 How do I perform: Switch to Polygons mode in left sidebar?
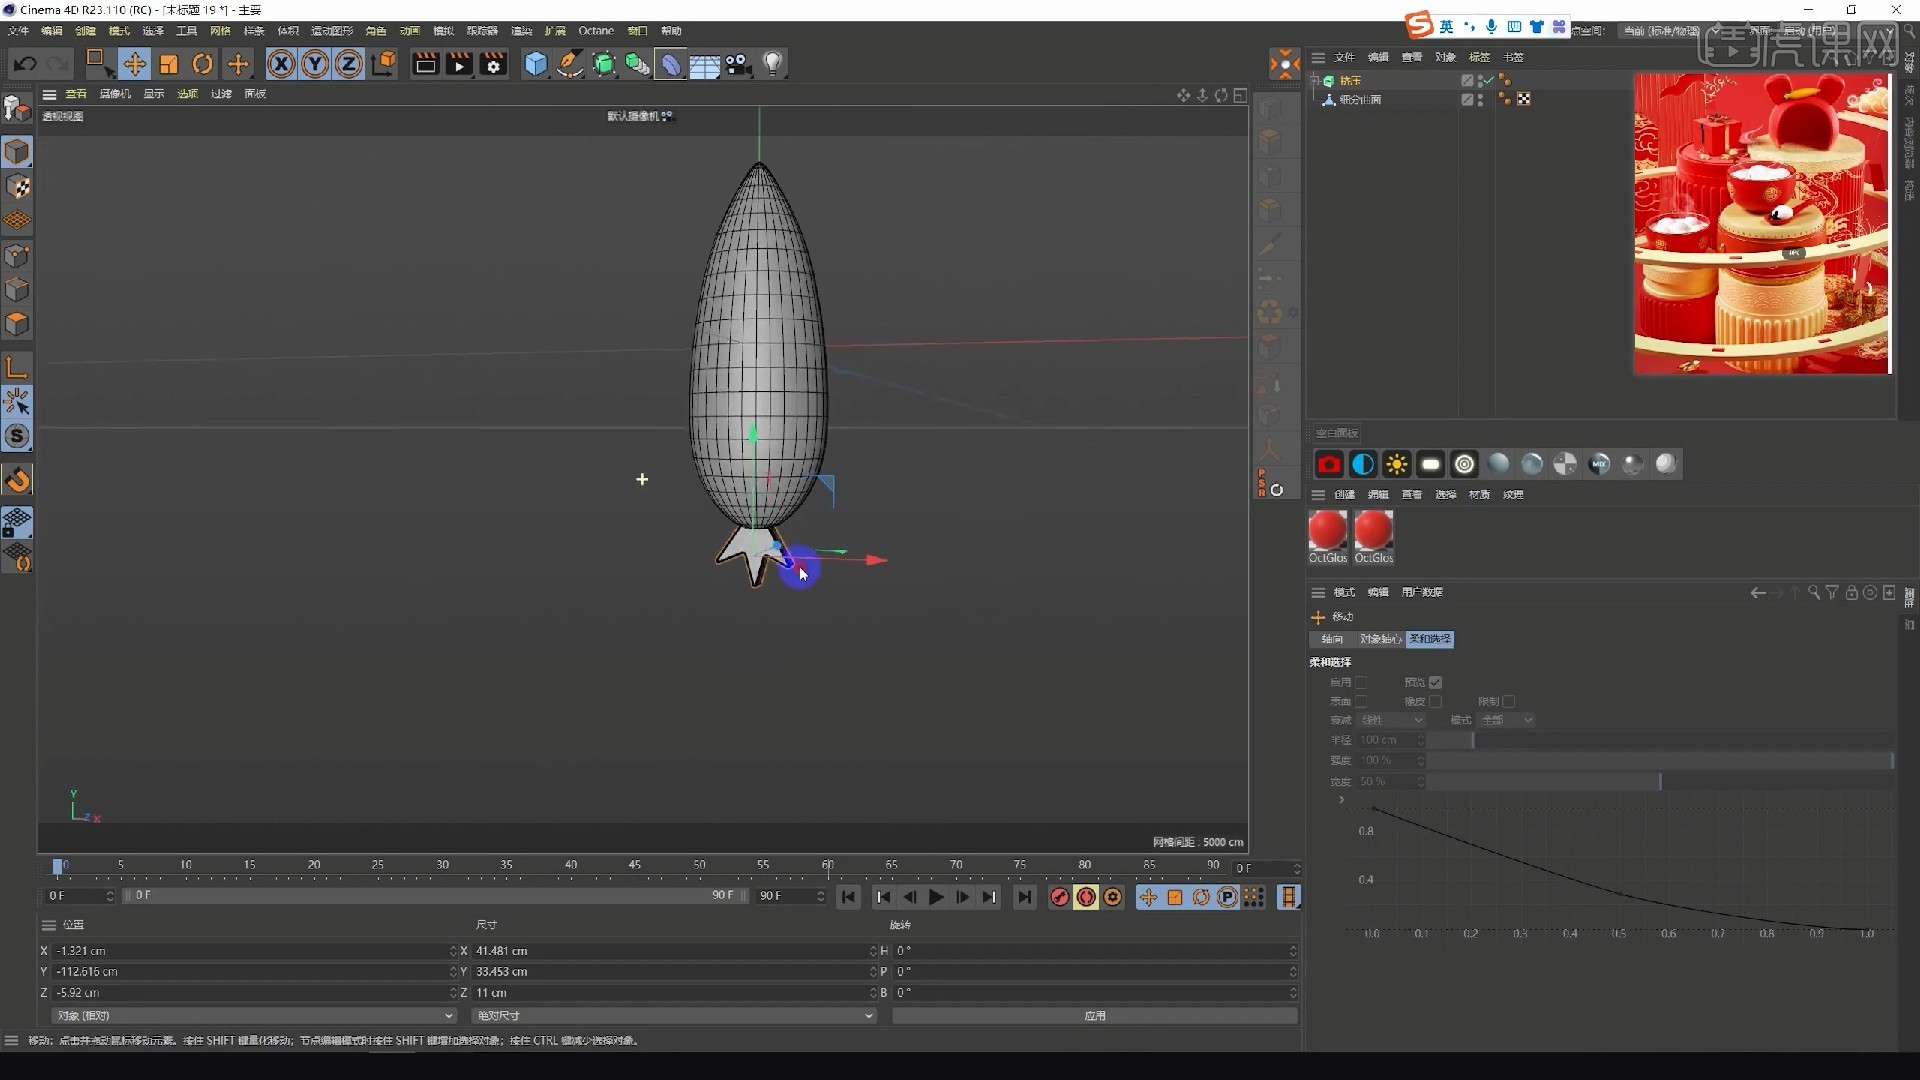(17, 324)
